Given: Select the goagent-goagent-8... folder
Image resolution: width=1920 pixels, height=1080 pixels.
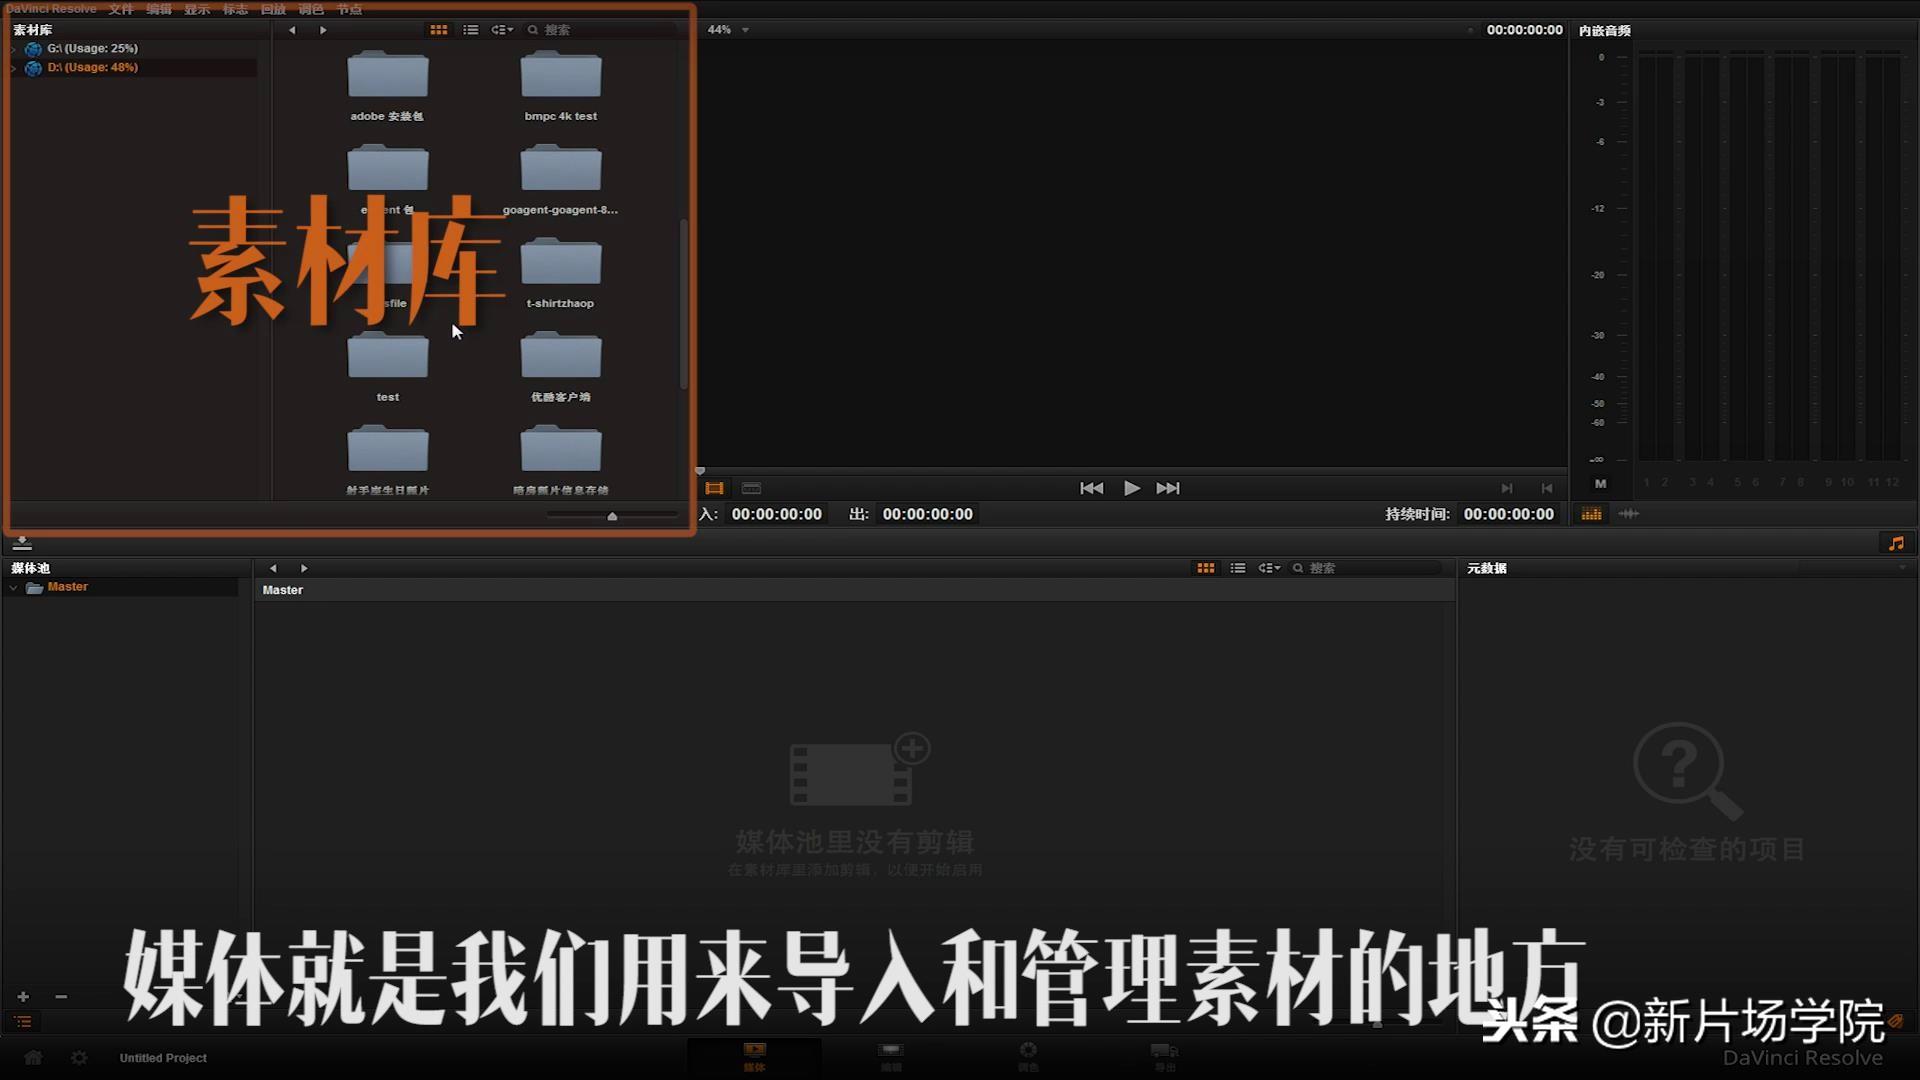Looking at the screenshot, I should 560,180.
